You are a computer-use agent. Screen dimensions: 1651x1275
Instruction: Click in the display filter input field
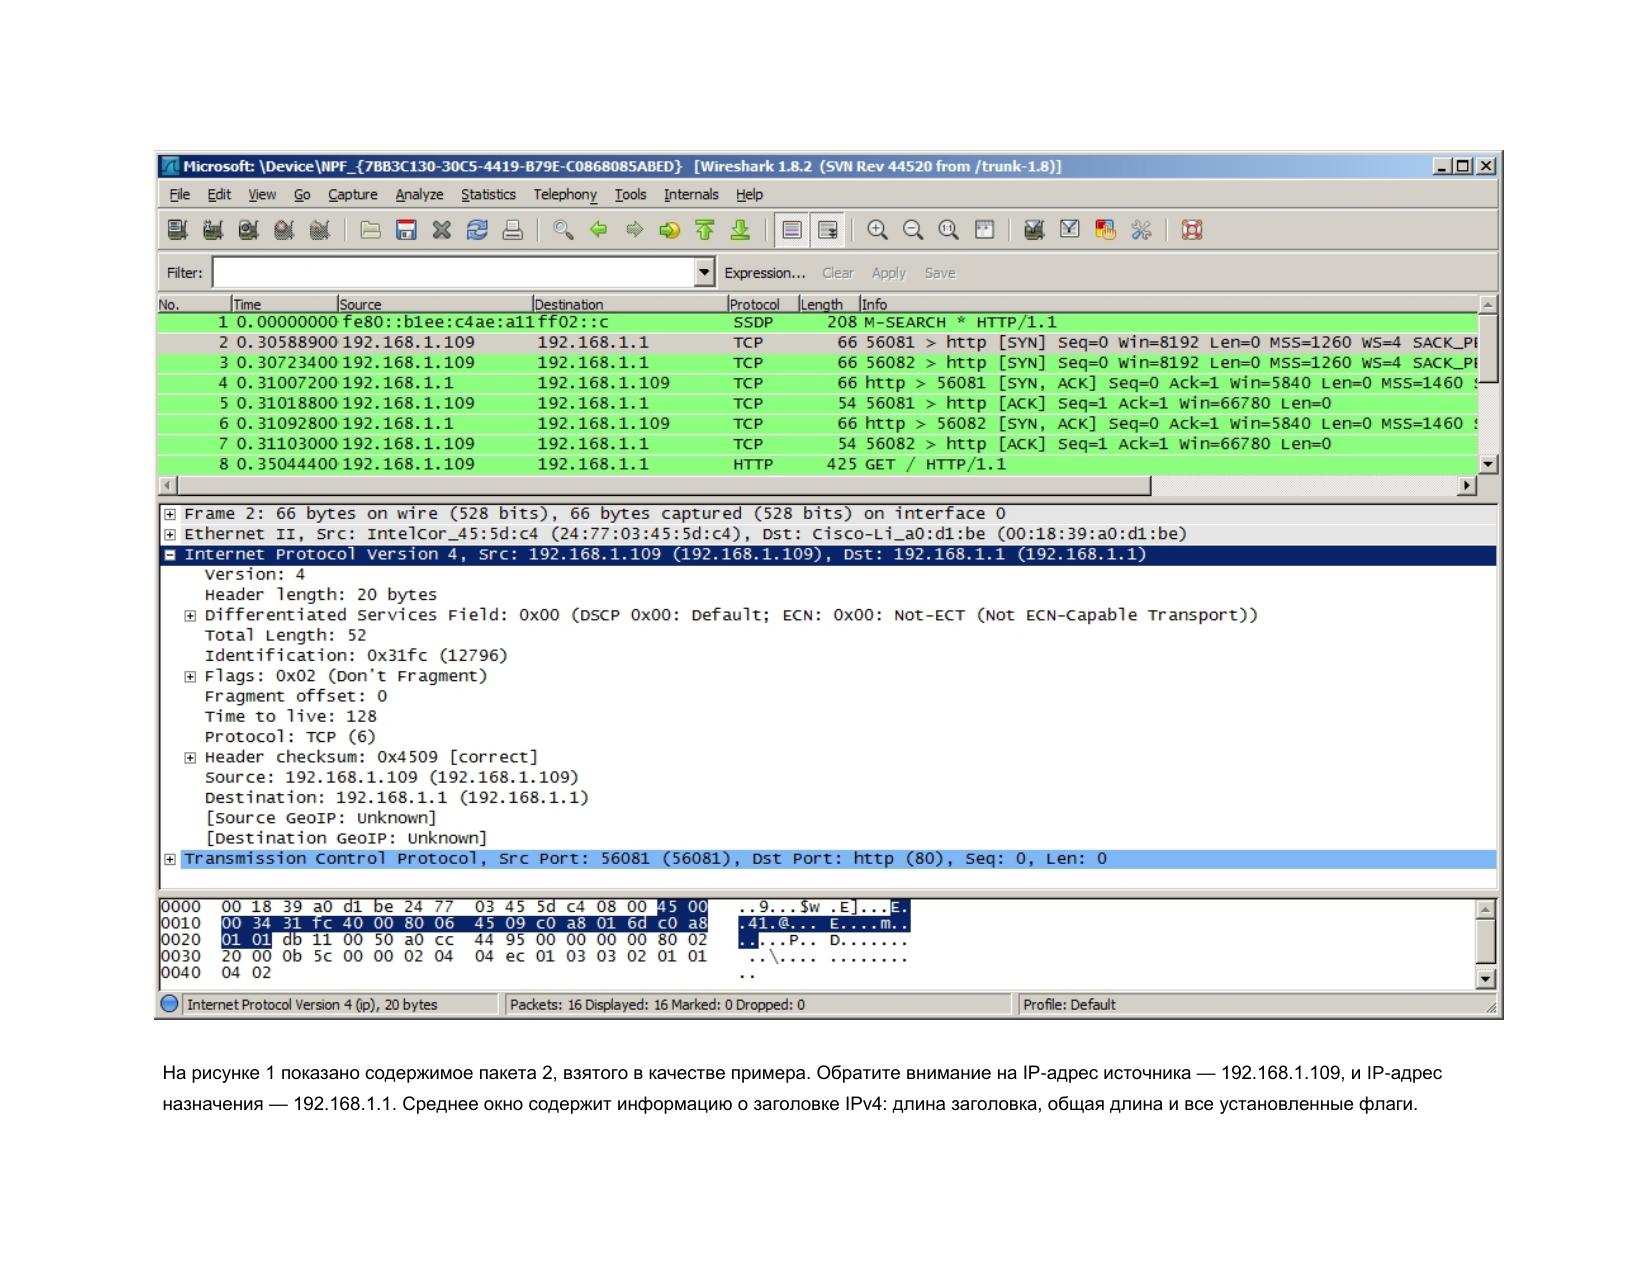coord(453,273)
